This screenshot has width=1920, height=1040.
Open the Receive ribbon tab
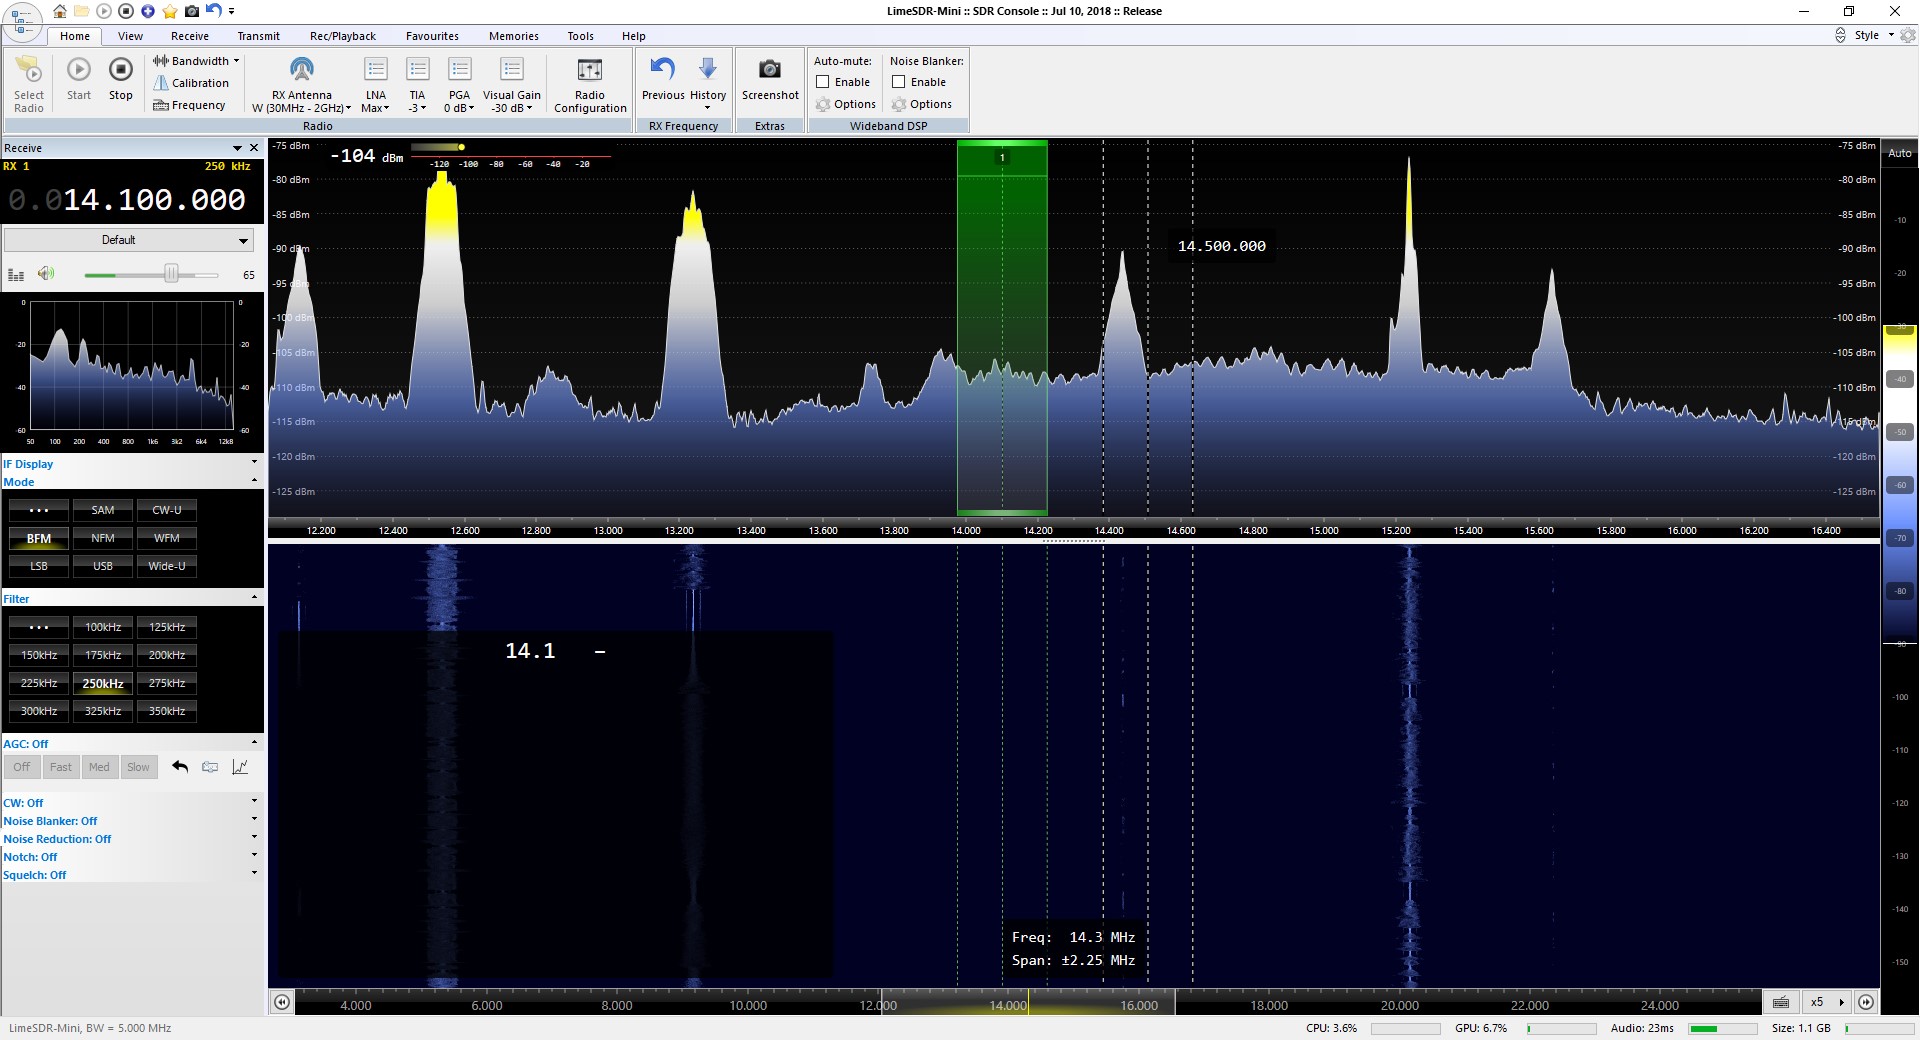[189, 36]
